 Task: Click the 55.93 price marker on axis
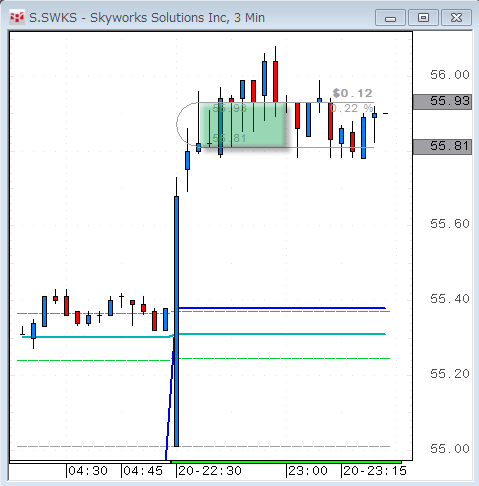tap(443, 102)
